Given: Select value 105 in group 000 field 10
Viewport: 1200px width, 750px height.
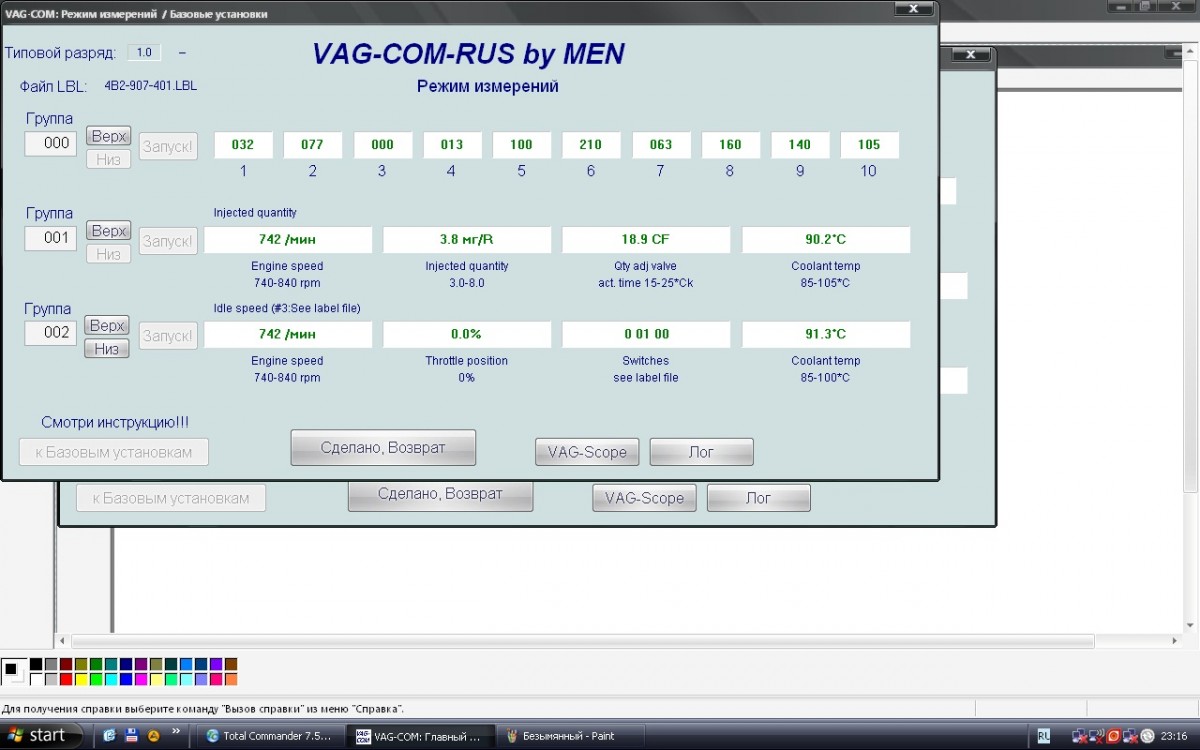Looking at the screenshot, I should pos(869,145).
